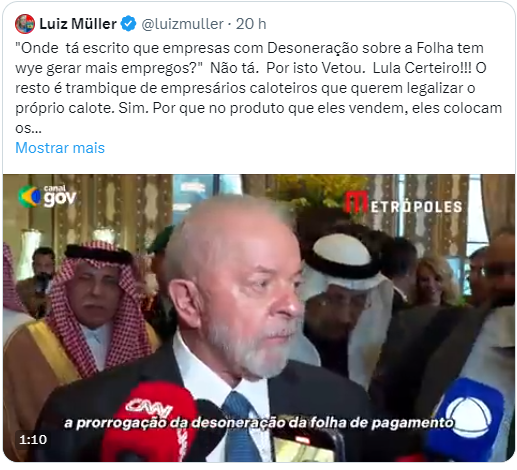Open the 20 h timestamp link
This screenshot has width=517, height=470.
pyautogui.click(x=251, y=24)
